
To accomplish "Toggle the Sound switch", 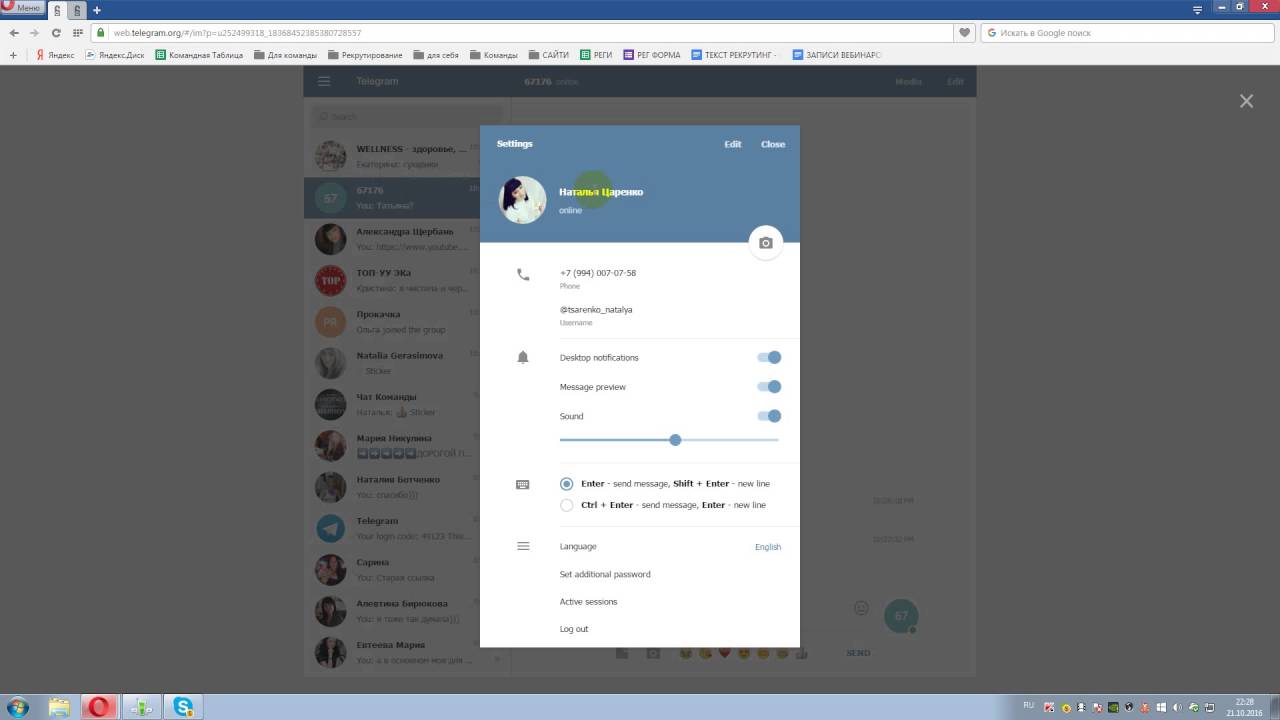I will click(769, 416).
